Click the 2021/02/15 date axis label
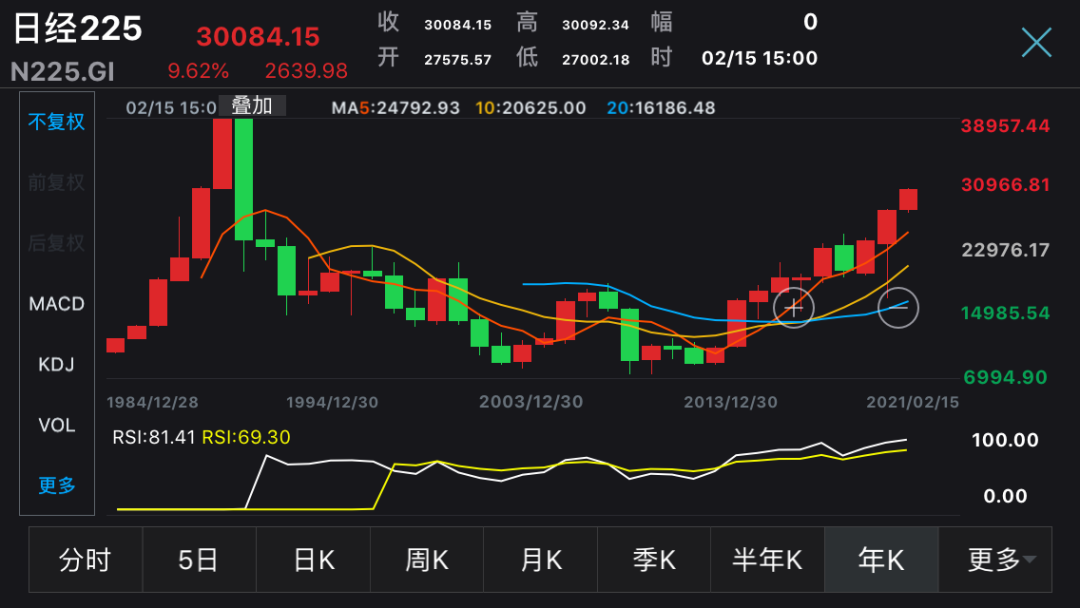Image resolution: width=1080 pixels, height=608 pixels. (913, 402)
